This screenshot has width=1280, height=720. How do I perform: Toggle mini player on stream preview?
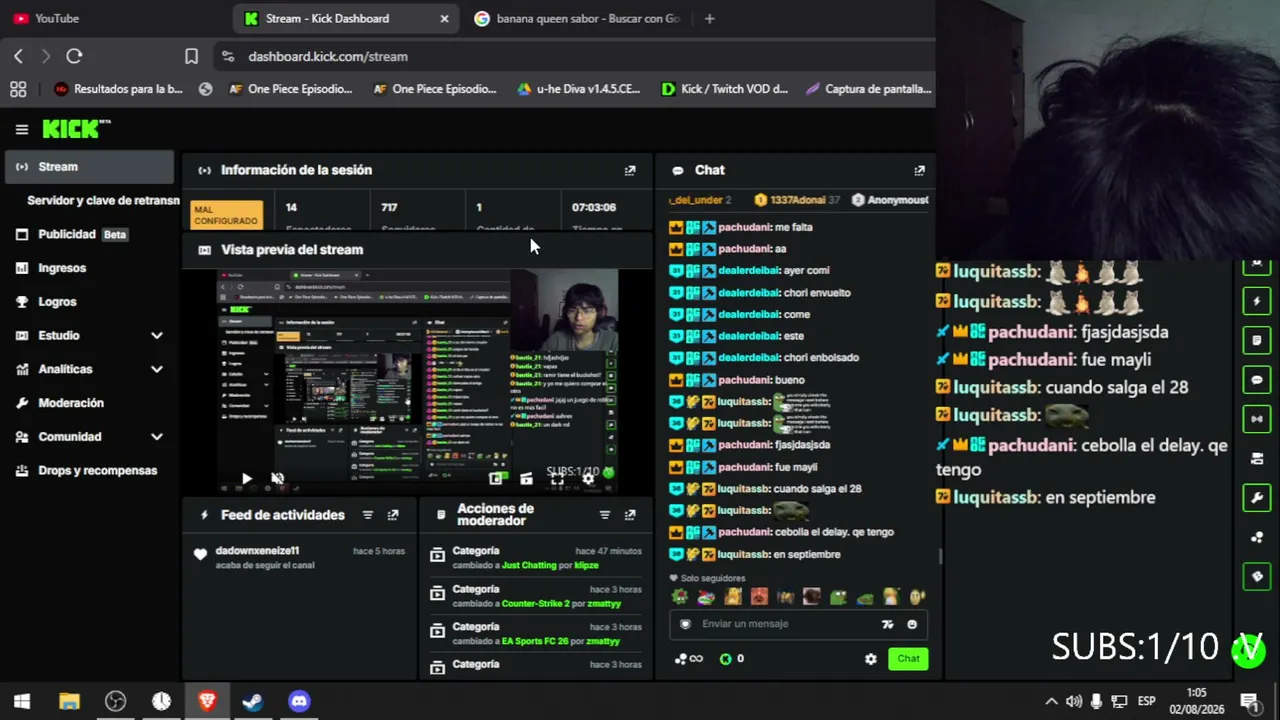coord(495,479)
